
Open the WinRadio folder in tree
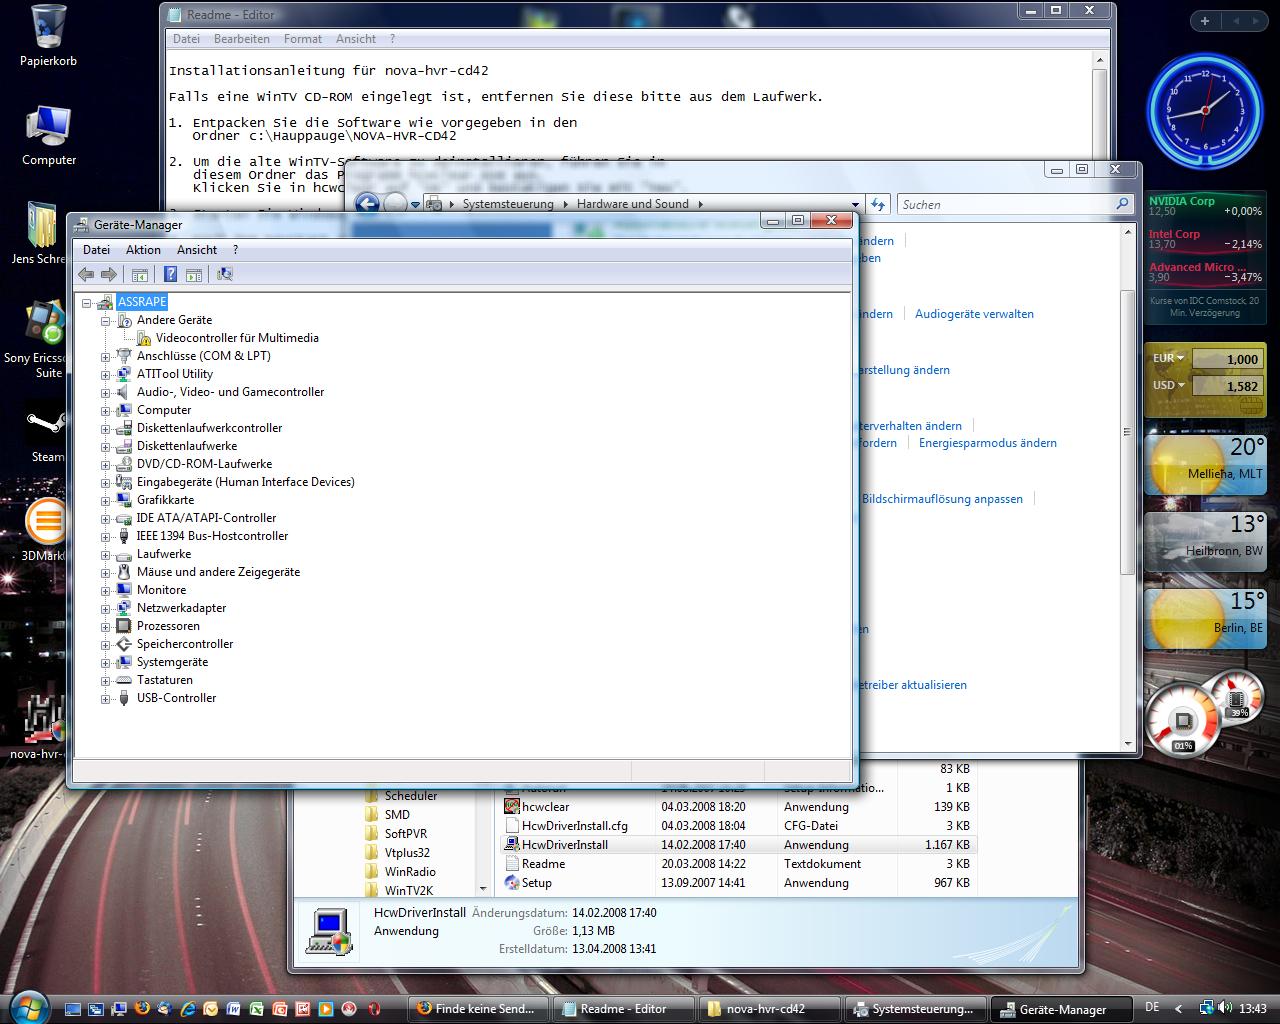coord(409,872)
